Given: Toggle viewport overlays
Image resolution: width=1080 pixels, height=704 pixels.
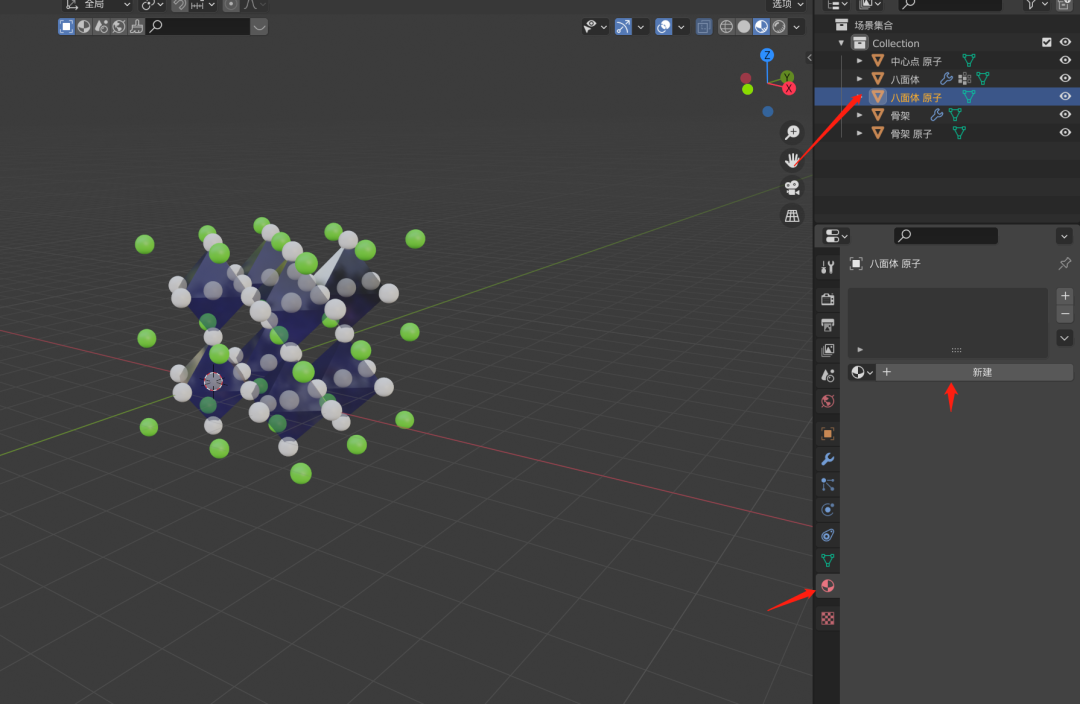Looking at the screenshot, I should coord(663,26).
